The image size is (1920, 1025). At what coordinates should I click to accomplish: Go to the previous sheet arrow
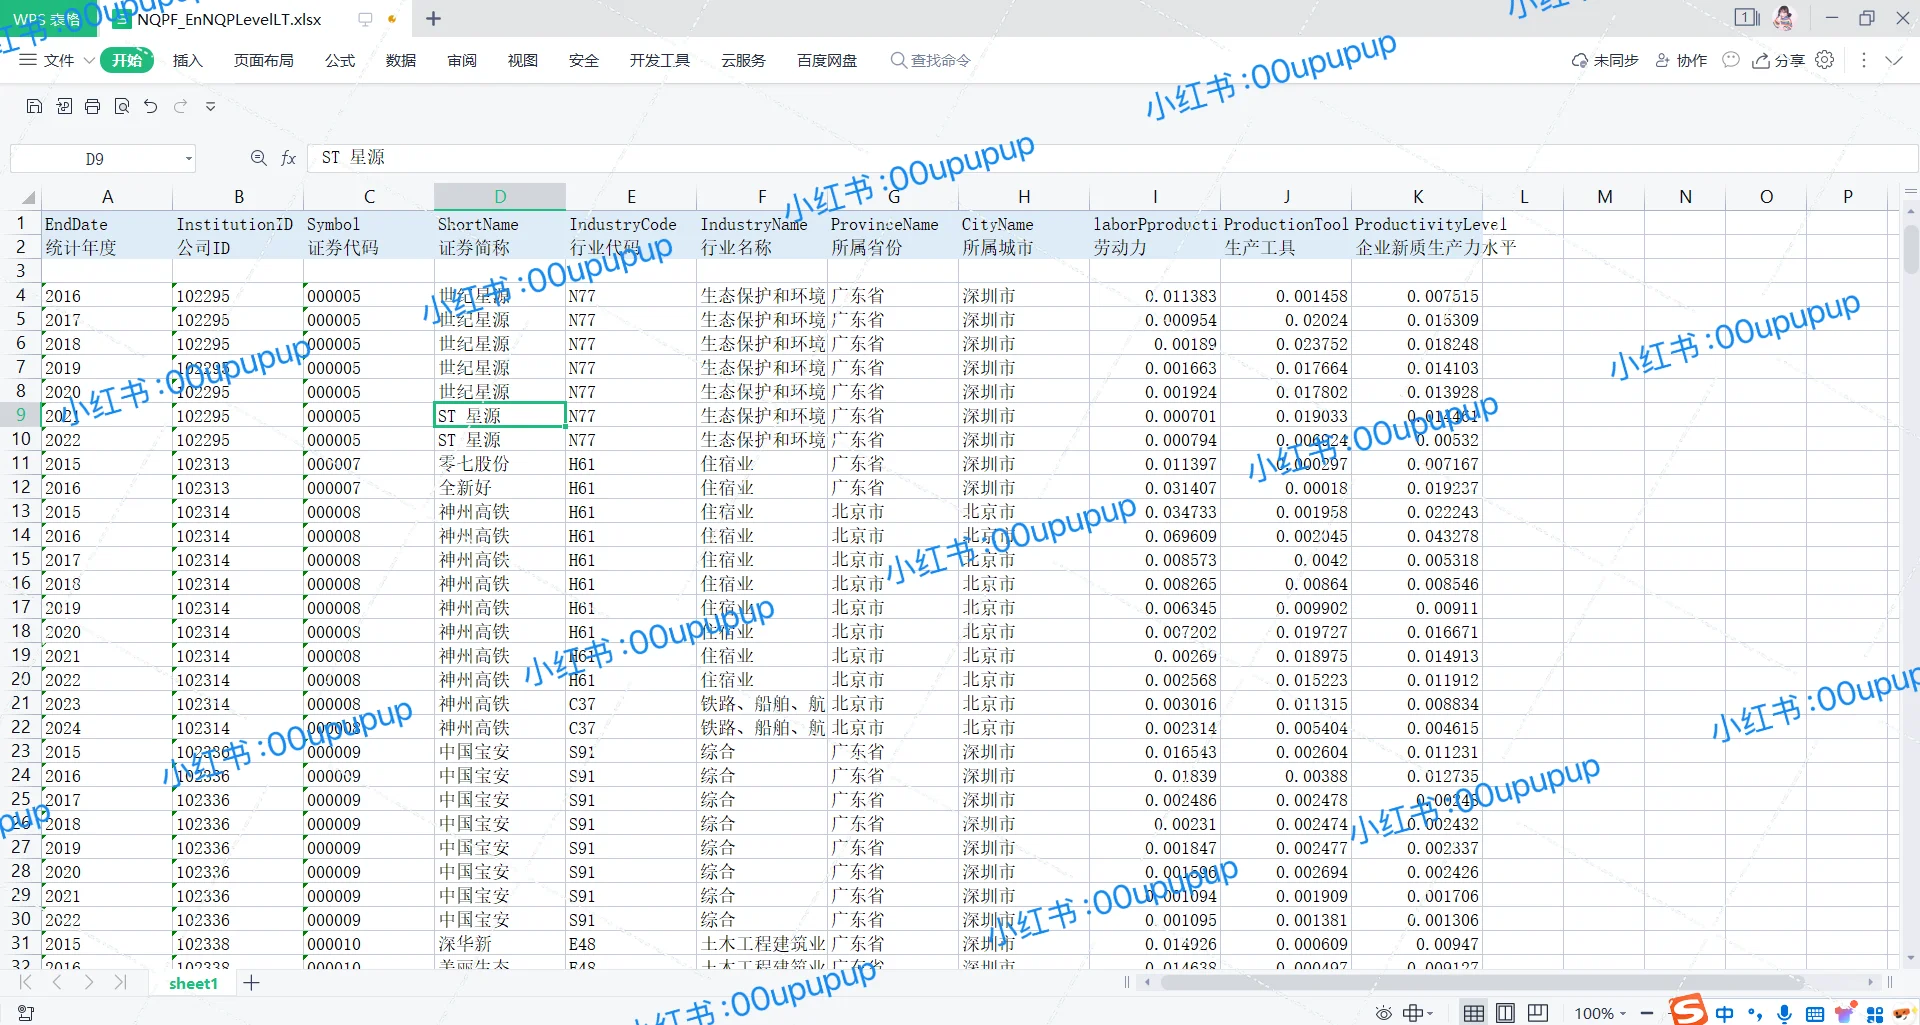tap(57, 983)
